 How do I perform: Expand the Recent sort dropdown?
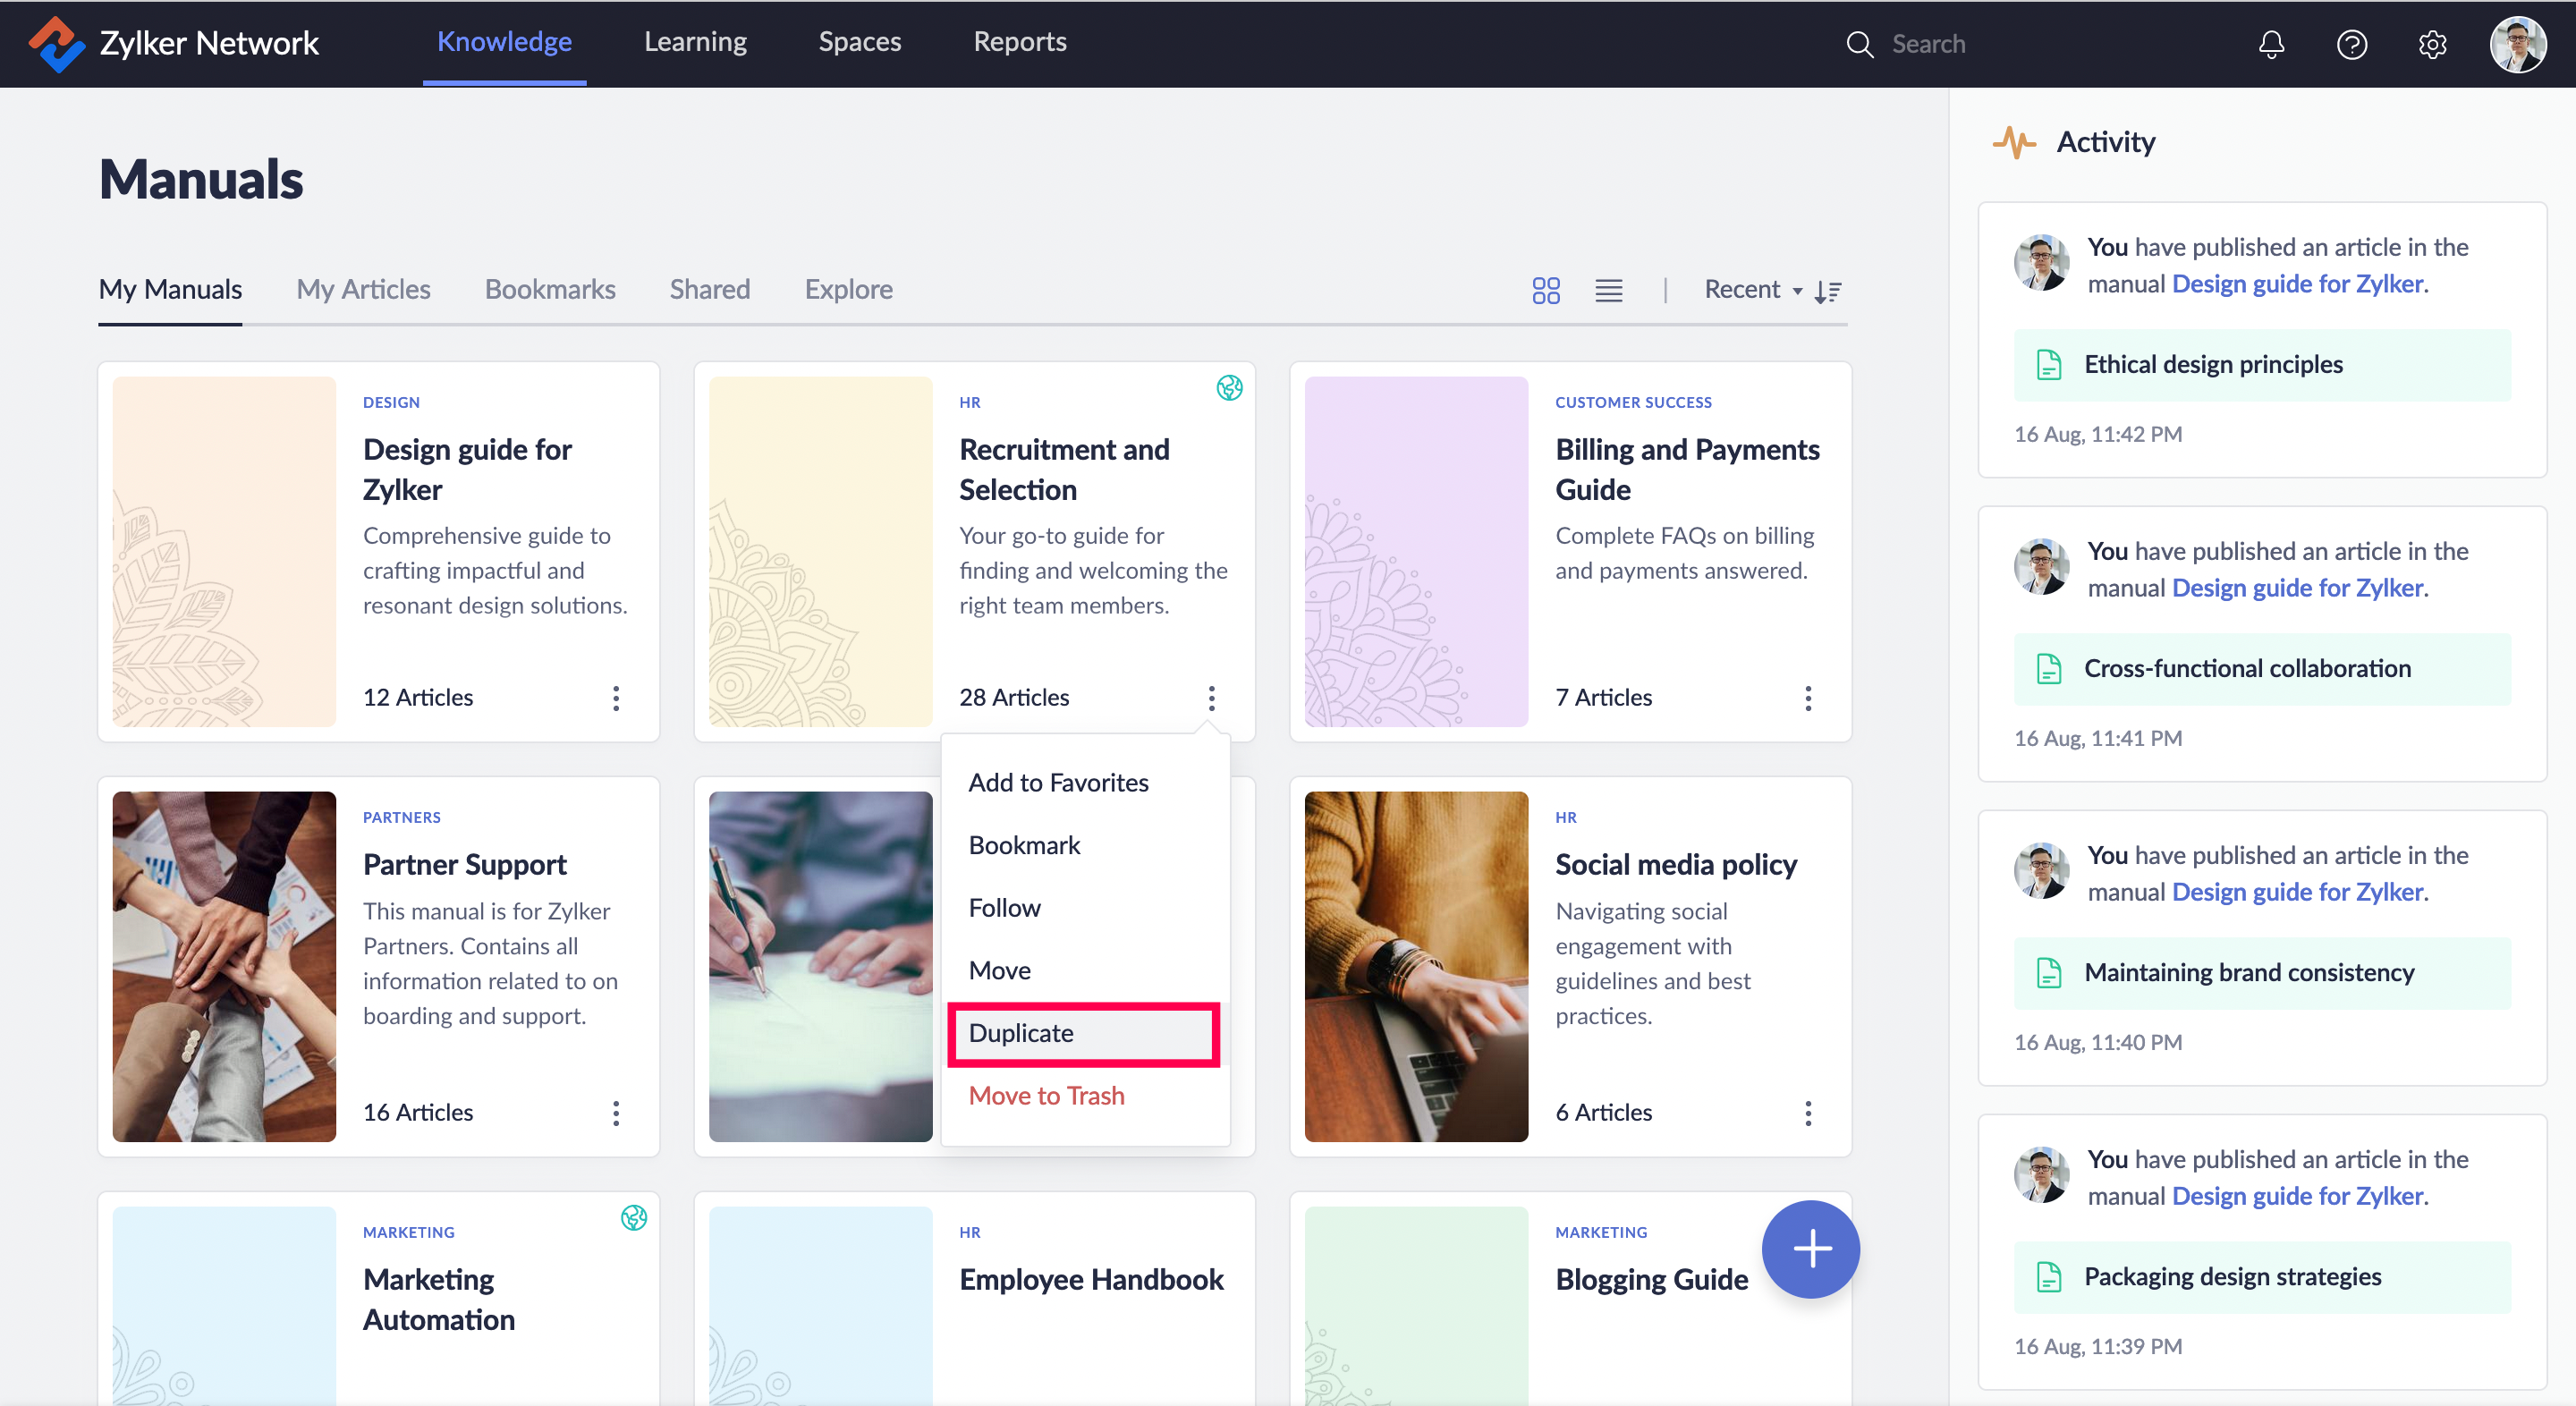point(1752,290)
